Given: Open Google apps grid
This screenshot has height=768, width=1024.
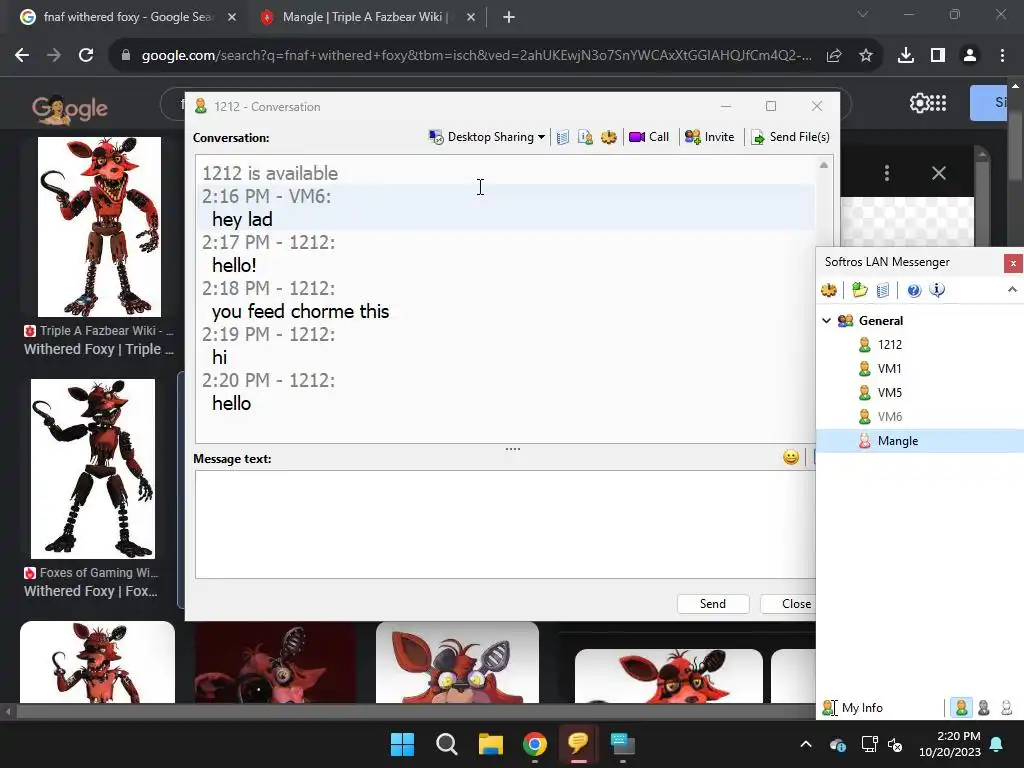Looking at the screenshot, I should coord(938,103).
